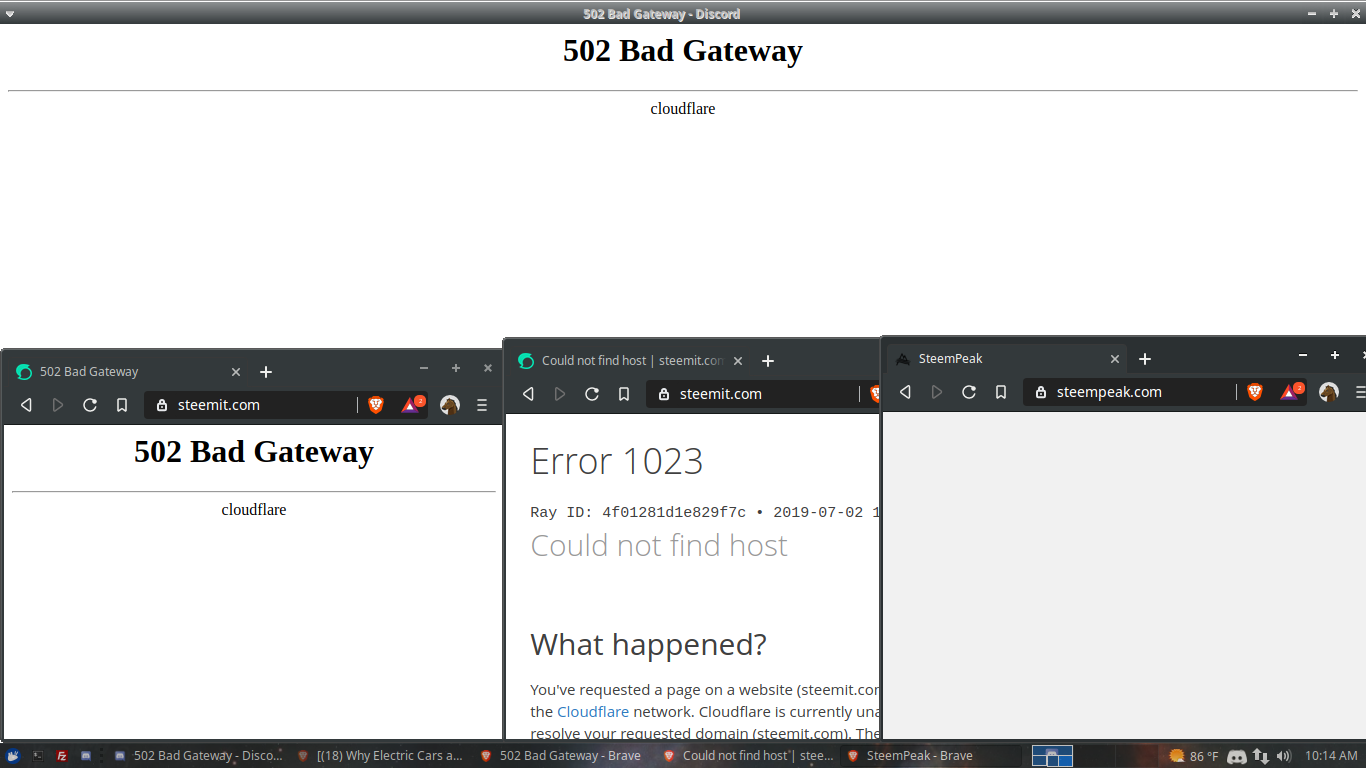Screen dimensions: 1366x768
Task: Click the What happened? heading
Action: point(648,644)
